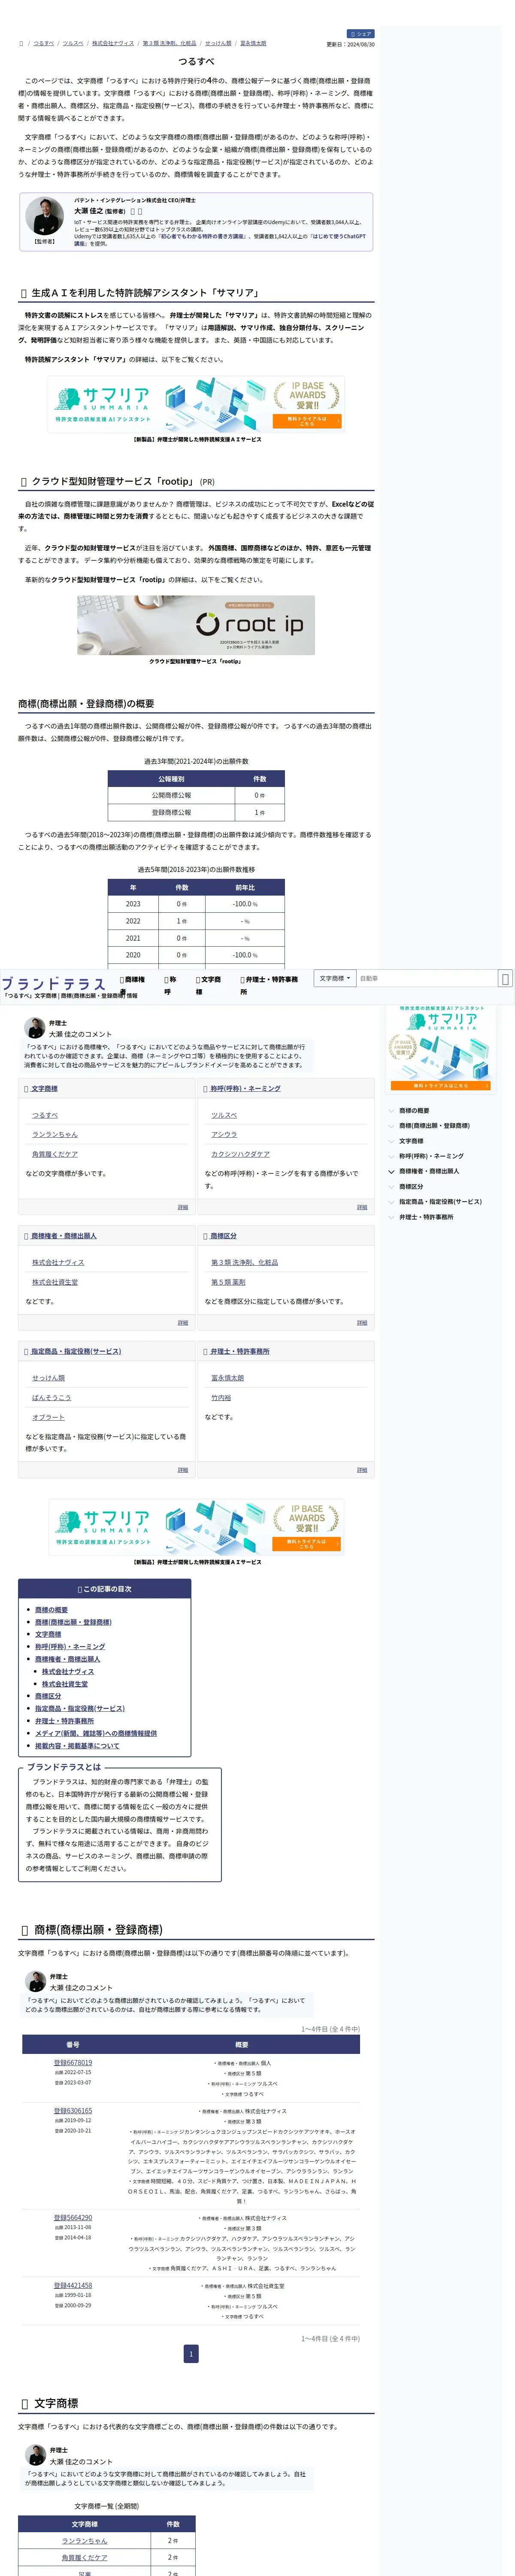This screenshot has height=2576, width=515.
Task: Open 文字商標 card heading link
Action: [44, 1088]
